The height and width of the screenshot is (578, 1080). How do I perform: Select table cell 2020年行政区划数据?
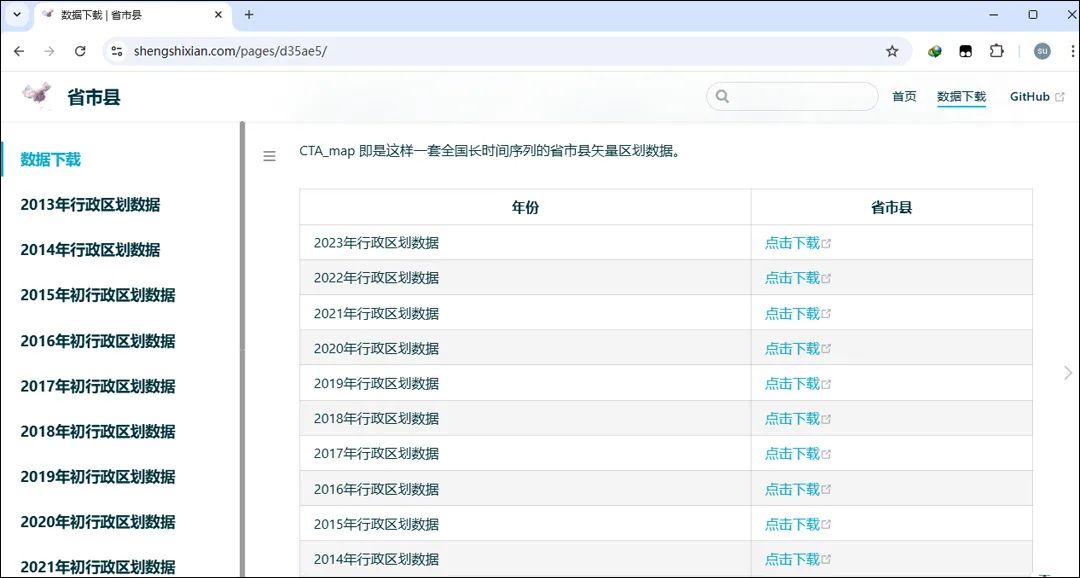(x=525, y=349)
